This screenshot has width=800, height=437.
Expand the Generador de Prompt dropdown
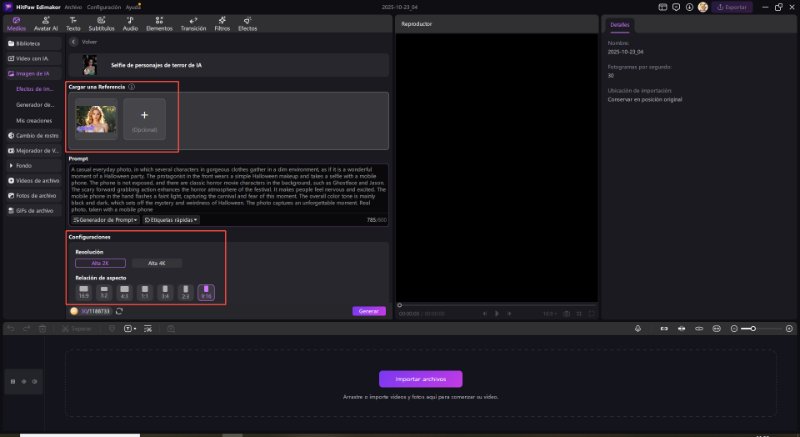point(106,219)
